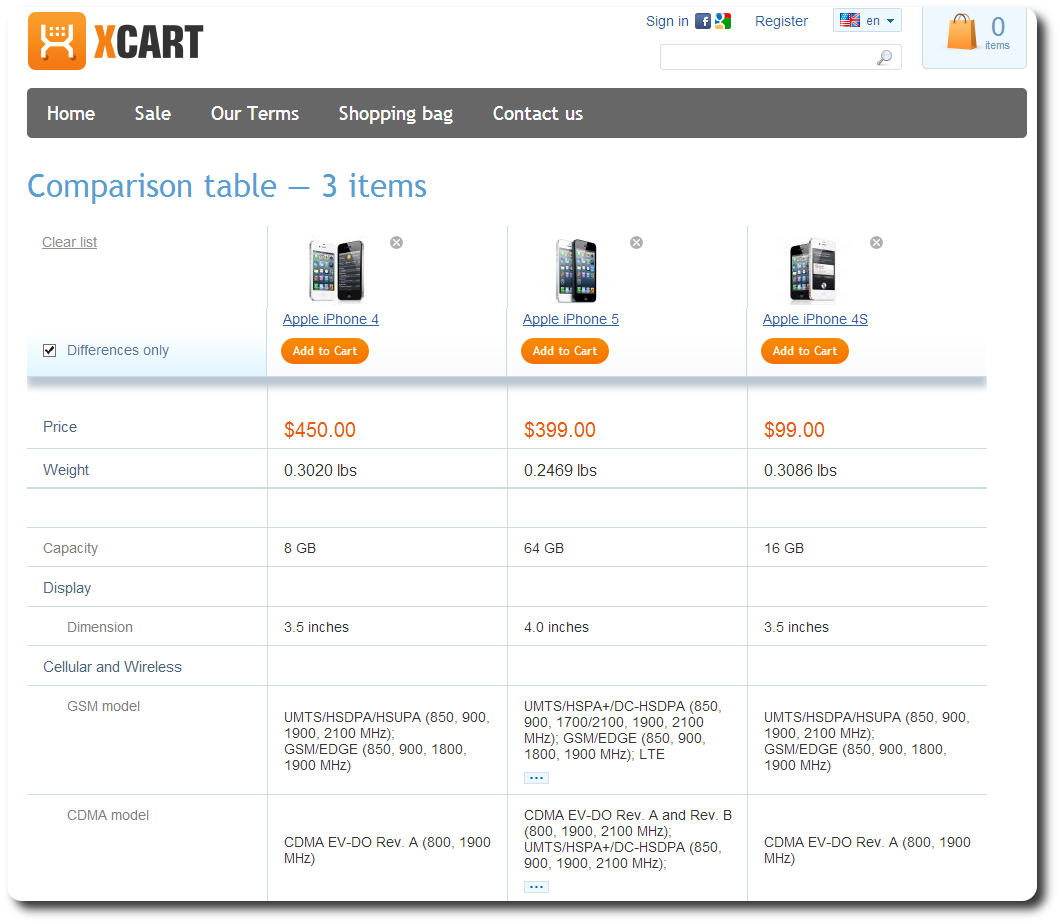
Task: Toggle the Differences only checkbox
Action: pos(49,350)
